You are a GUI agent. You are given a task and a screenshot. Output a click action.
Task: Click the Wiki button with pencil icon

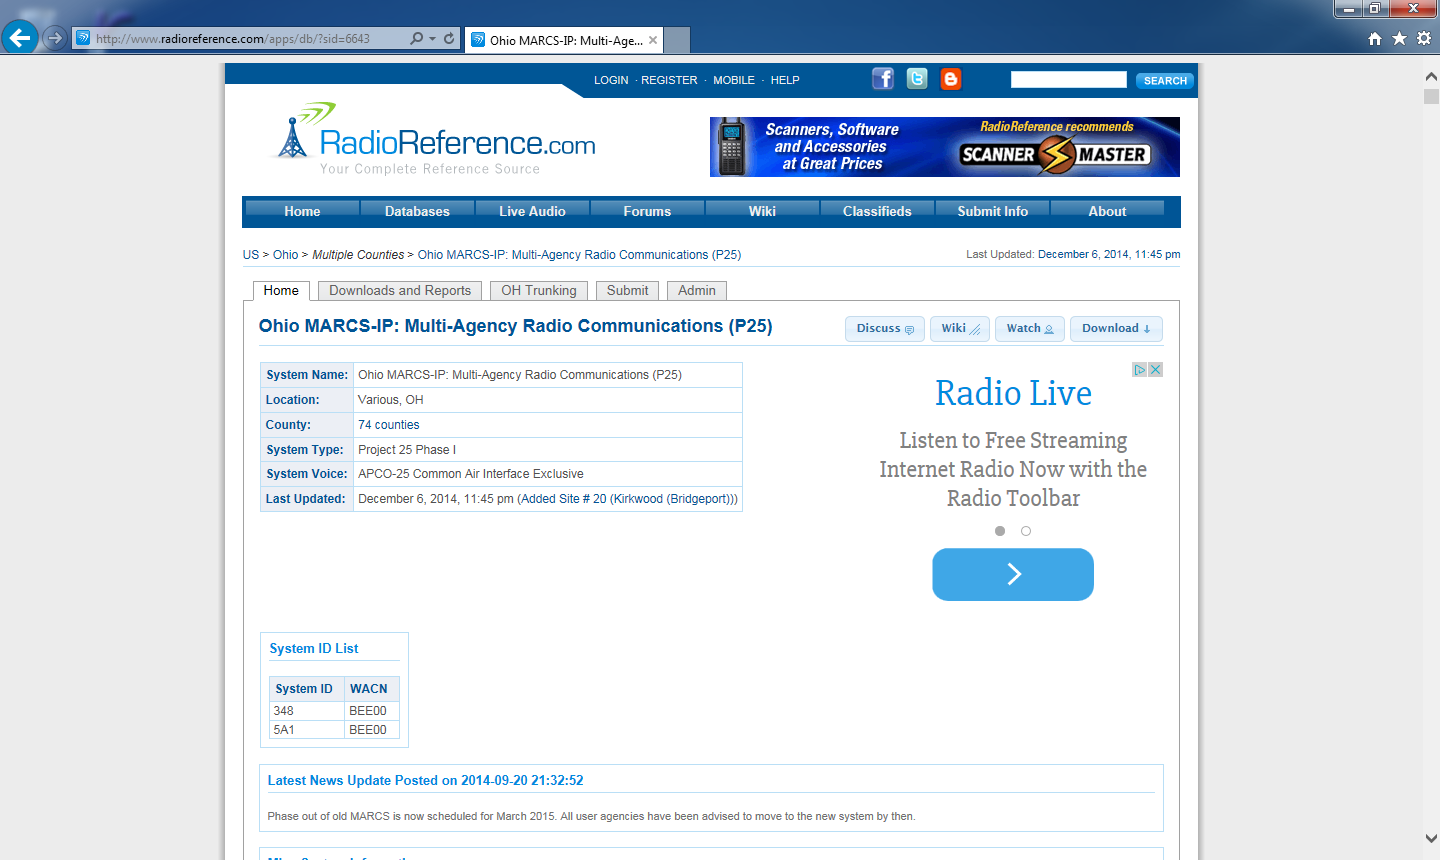(x=960, y=329)
